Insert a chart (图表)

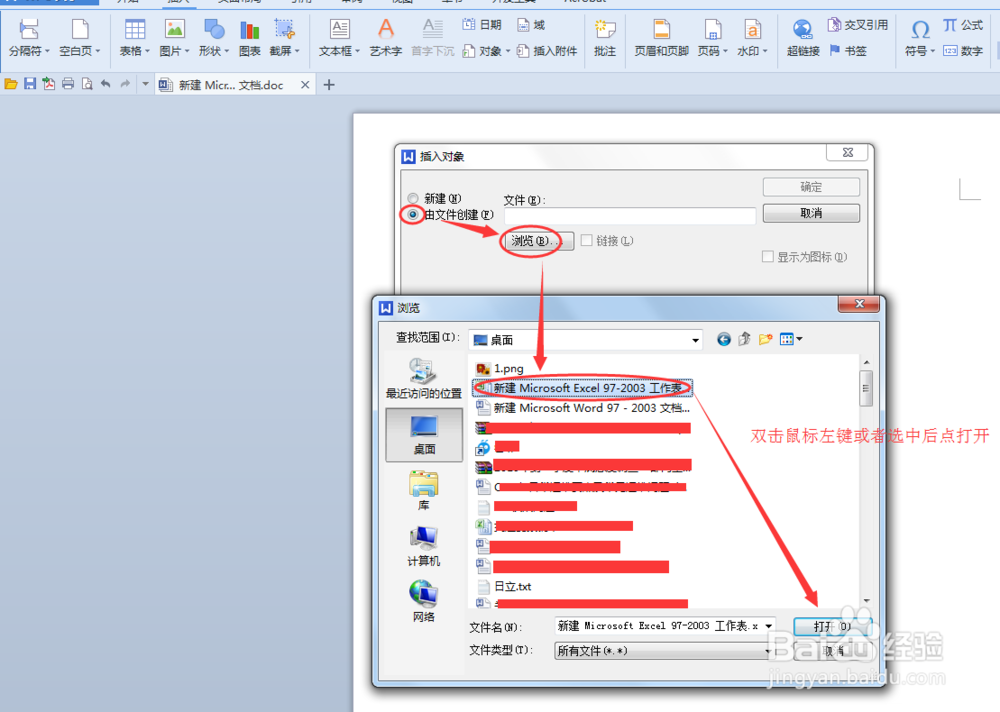249,37
